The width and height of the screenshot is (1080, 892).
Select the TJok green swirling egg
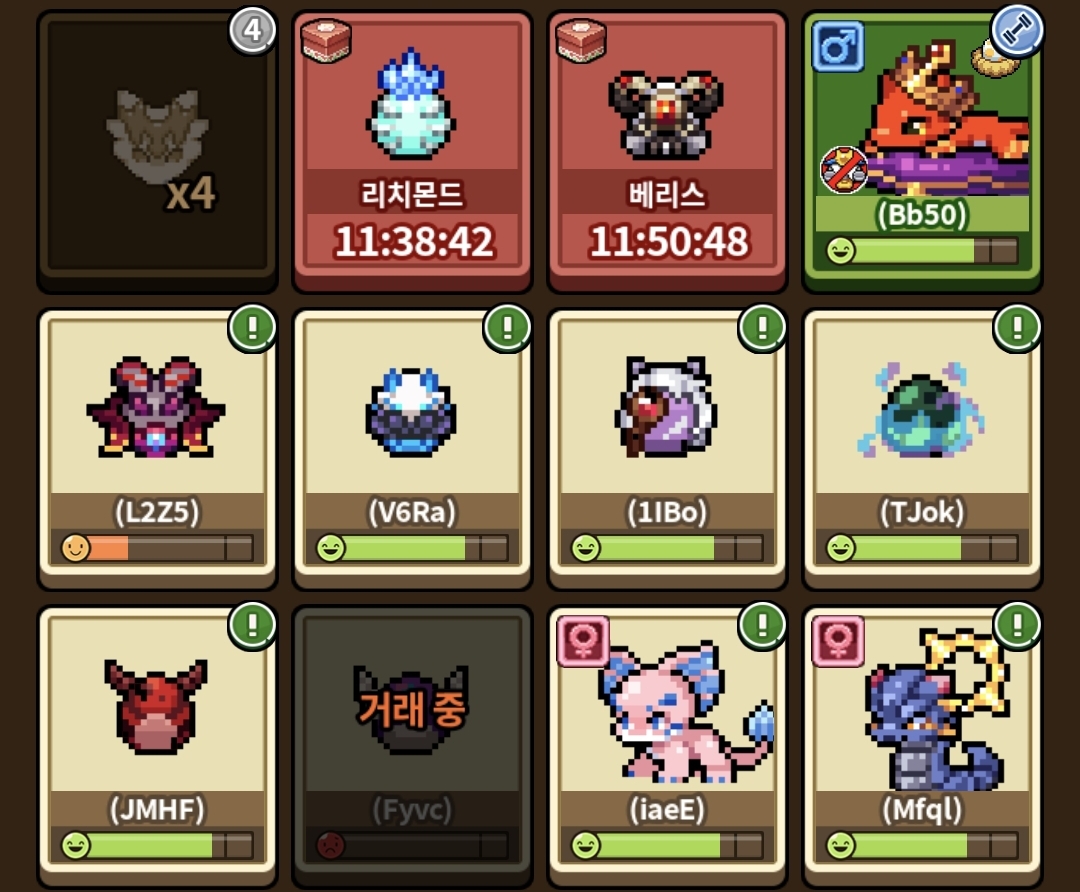point(922,448)
